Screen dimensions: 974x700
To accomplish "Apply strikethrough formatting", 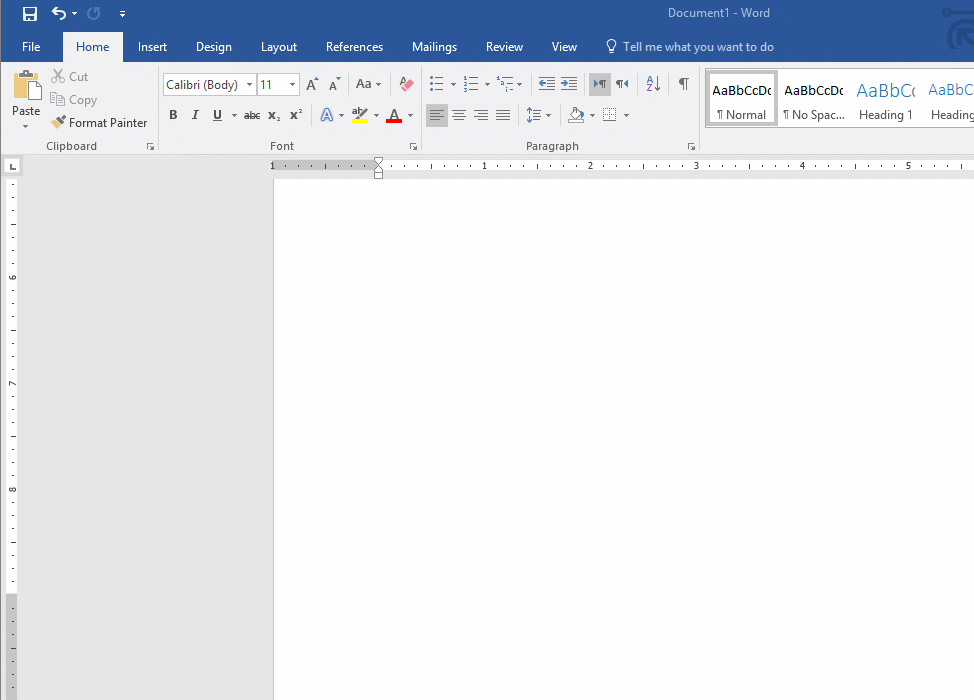I will pos(252,116).
